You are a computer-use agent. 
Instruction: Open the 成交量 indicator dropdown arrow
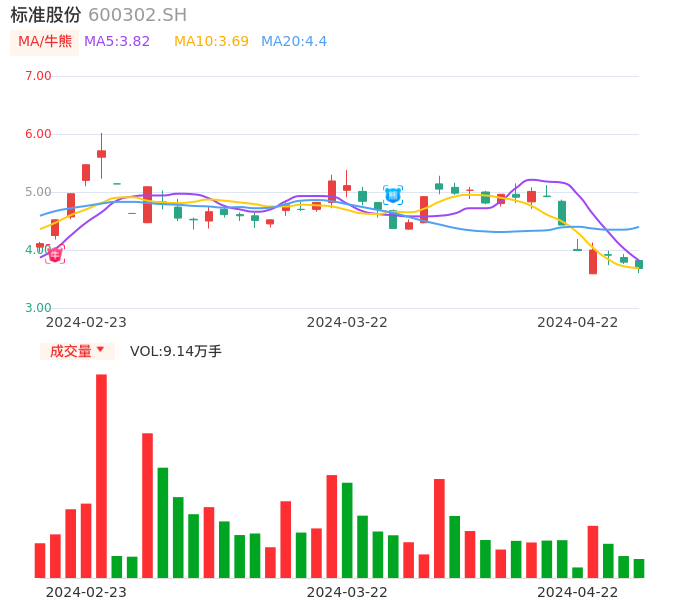click(100, 350)
